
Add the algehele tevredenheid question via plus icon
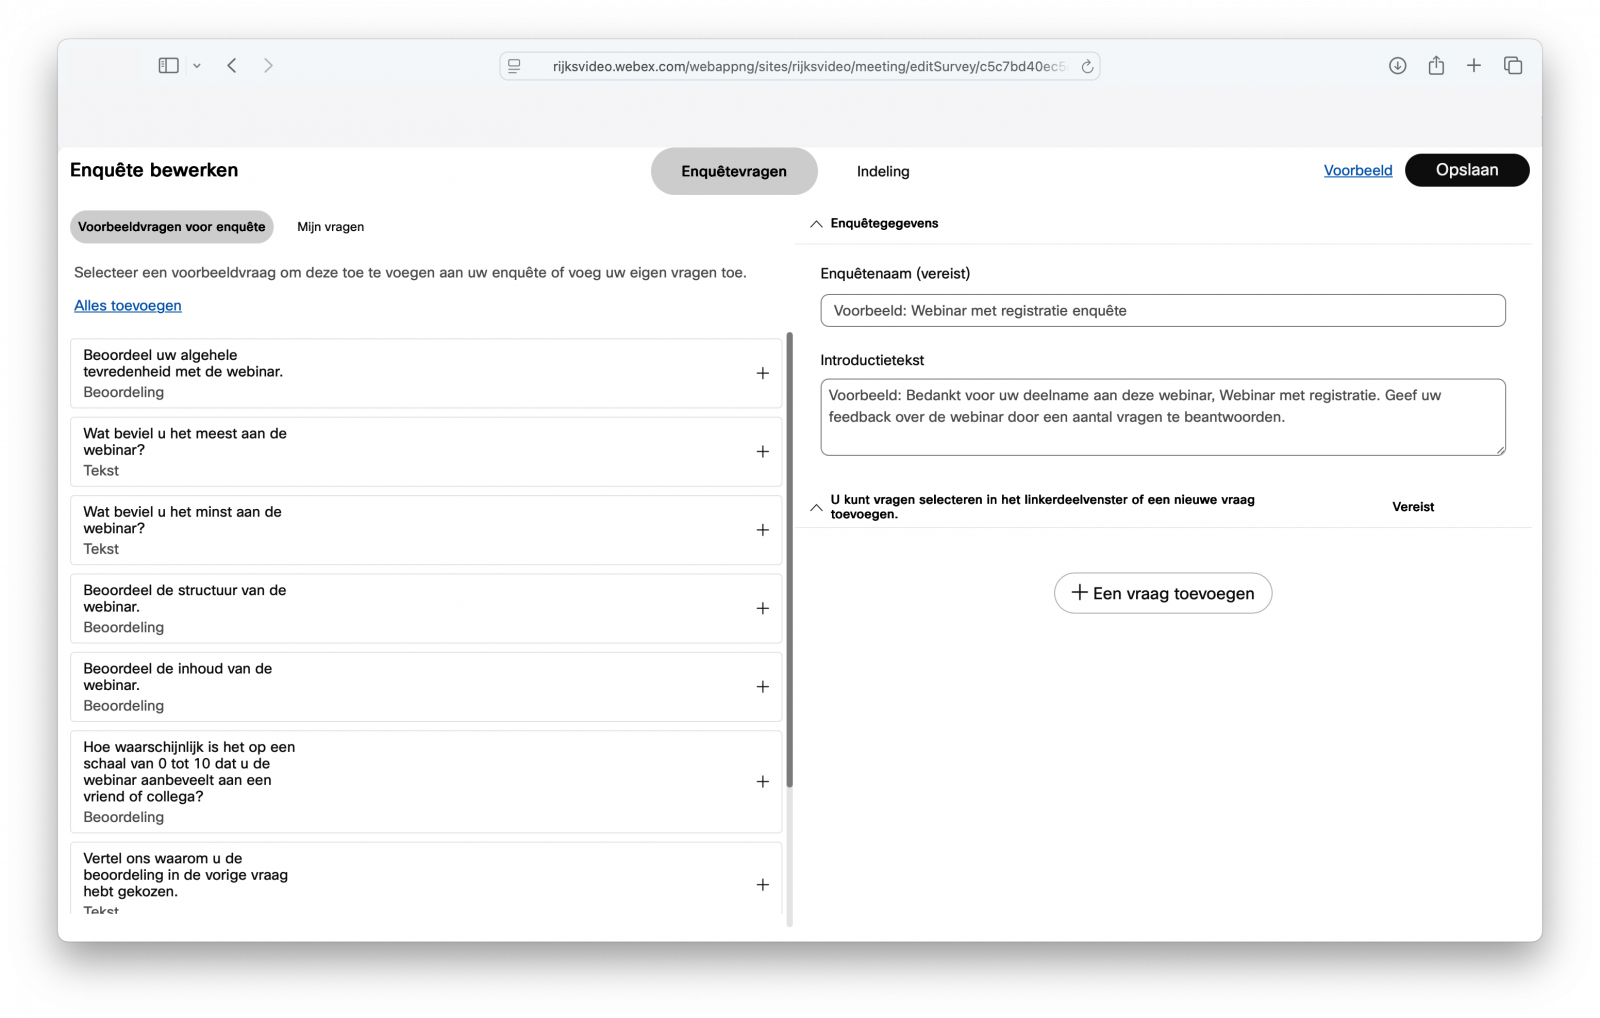(x=763, y=373)
